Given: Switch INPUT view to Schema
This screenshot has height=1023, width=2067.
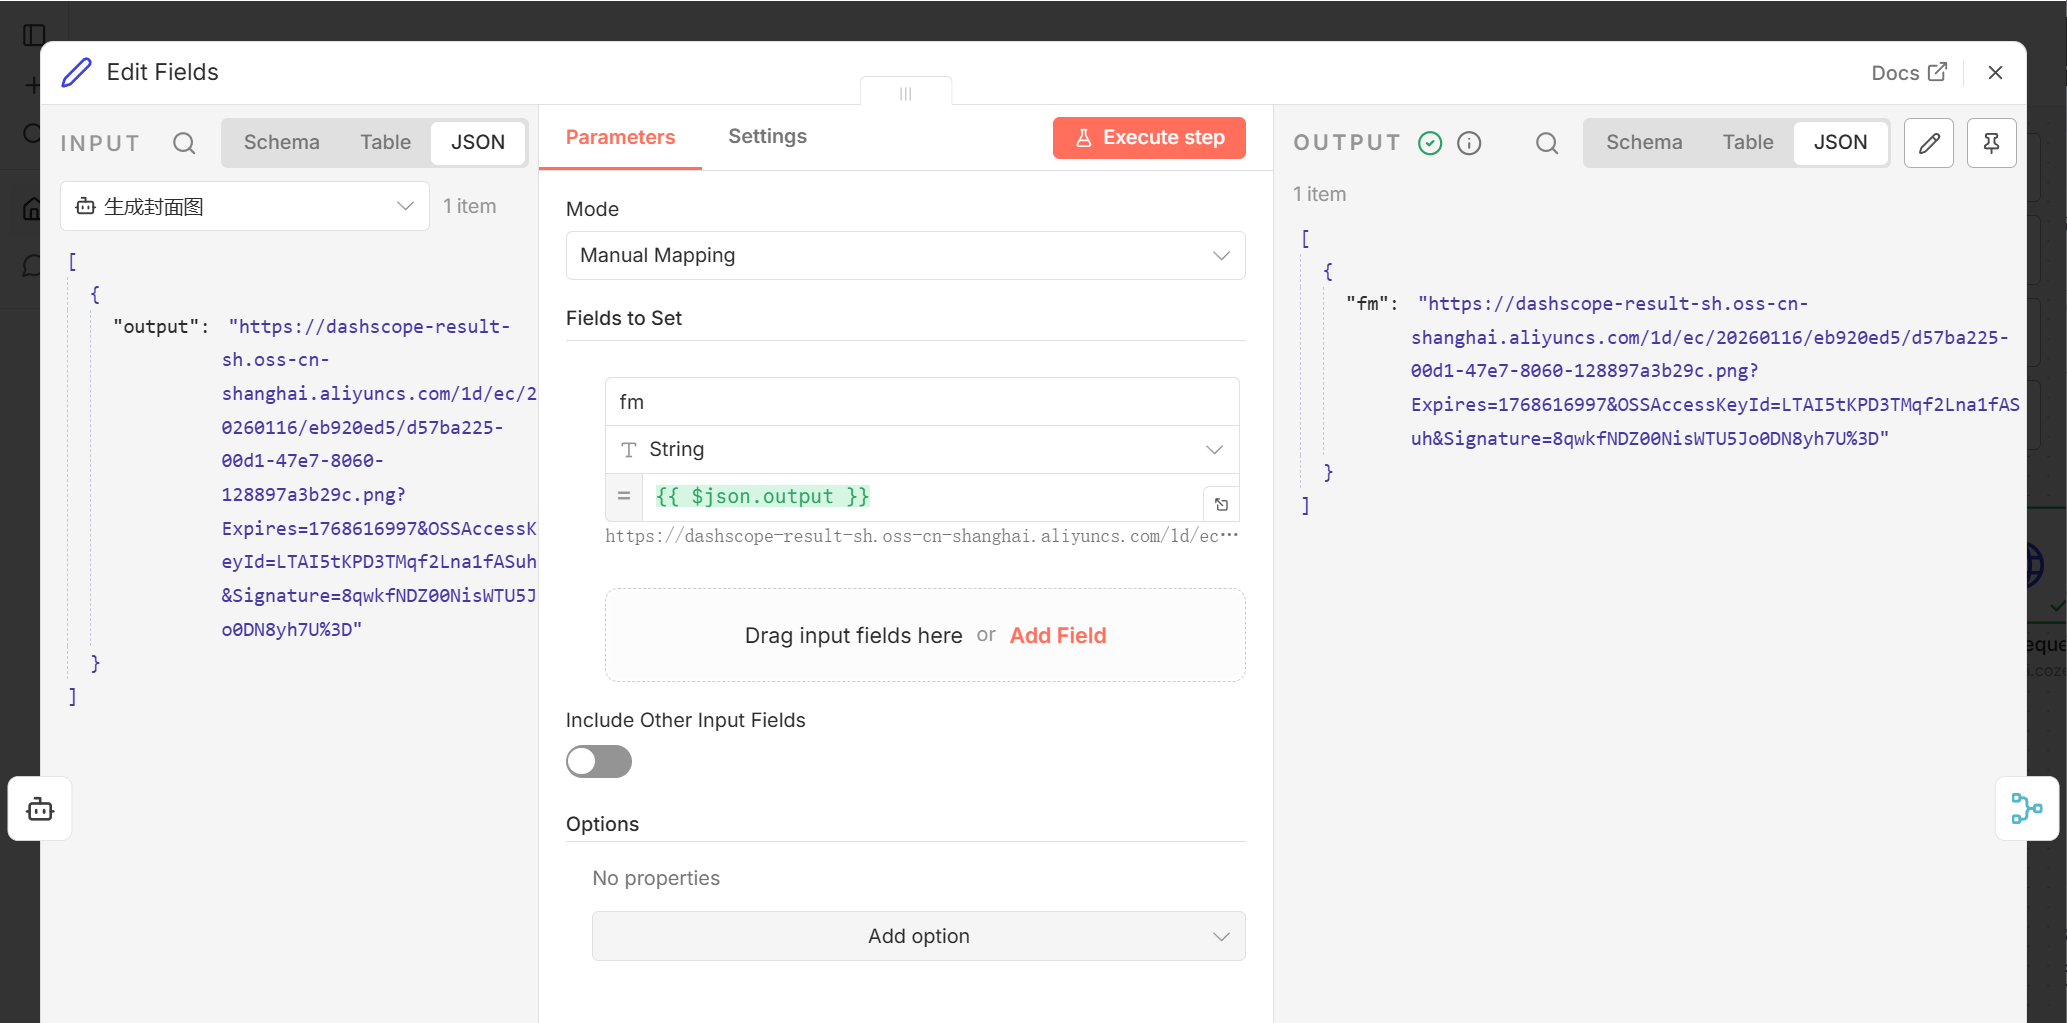Looking at the screenshot, I should pos(282,142).
